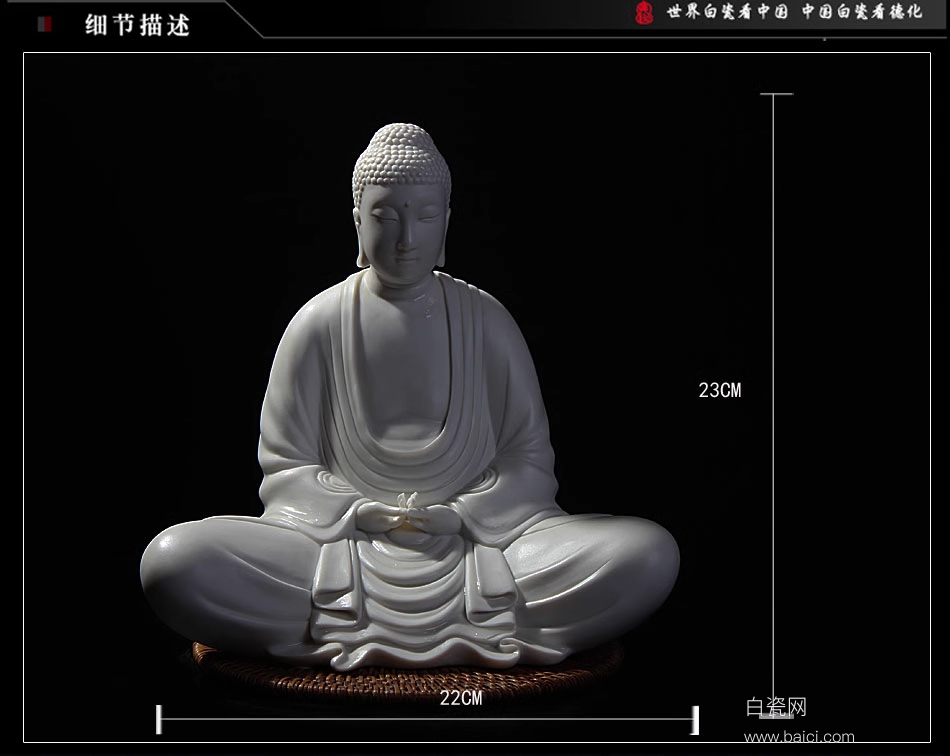This screenshot has width=950, height=756.
Task: Click the white porcelain Buddha product image
Action: [x=410, y=397]
